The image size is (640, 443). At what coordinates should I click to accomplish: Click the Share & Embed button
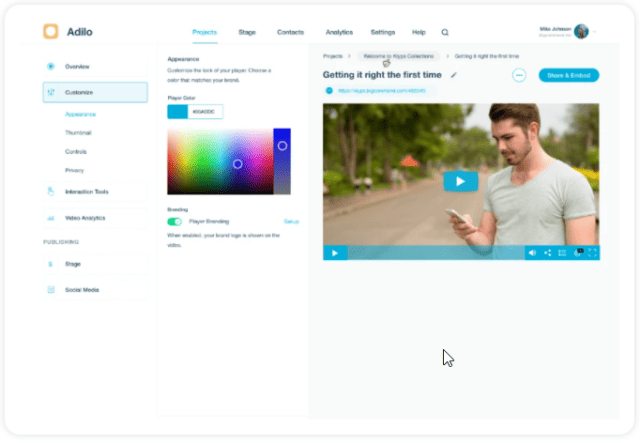568,75
